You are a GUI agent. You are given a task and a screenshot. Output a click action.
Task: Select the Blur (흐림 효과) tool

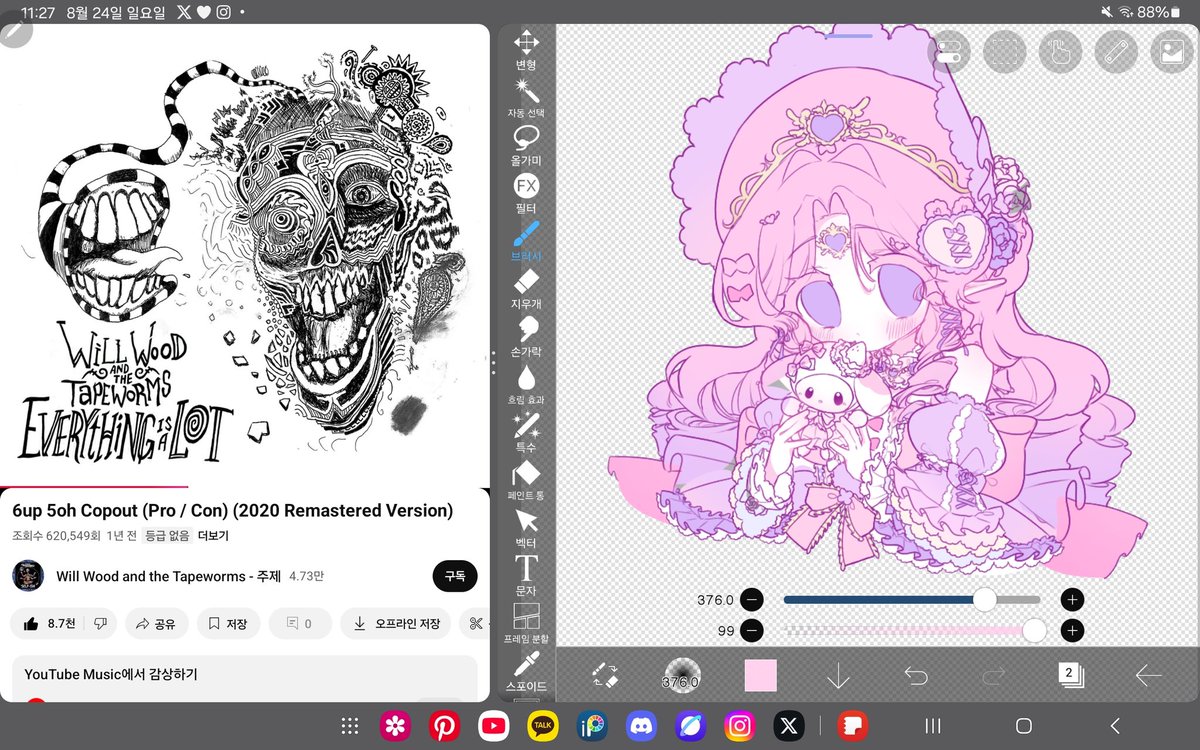(526, 386)
